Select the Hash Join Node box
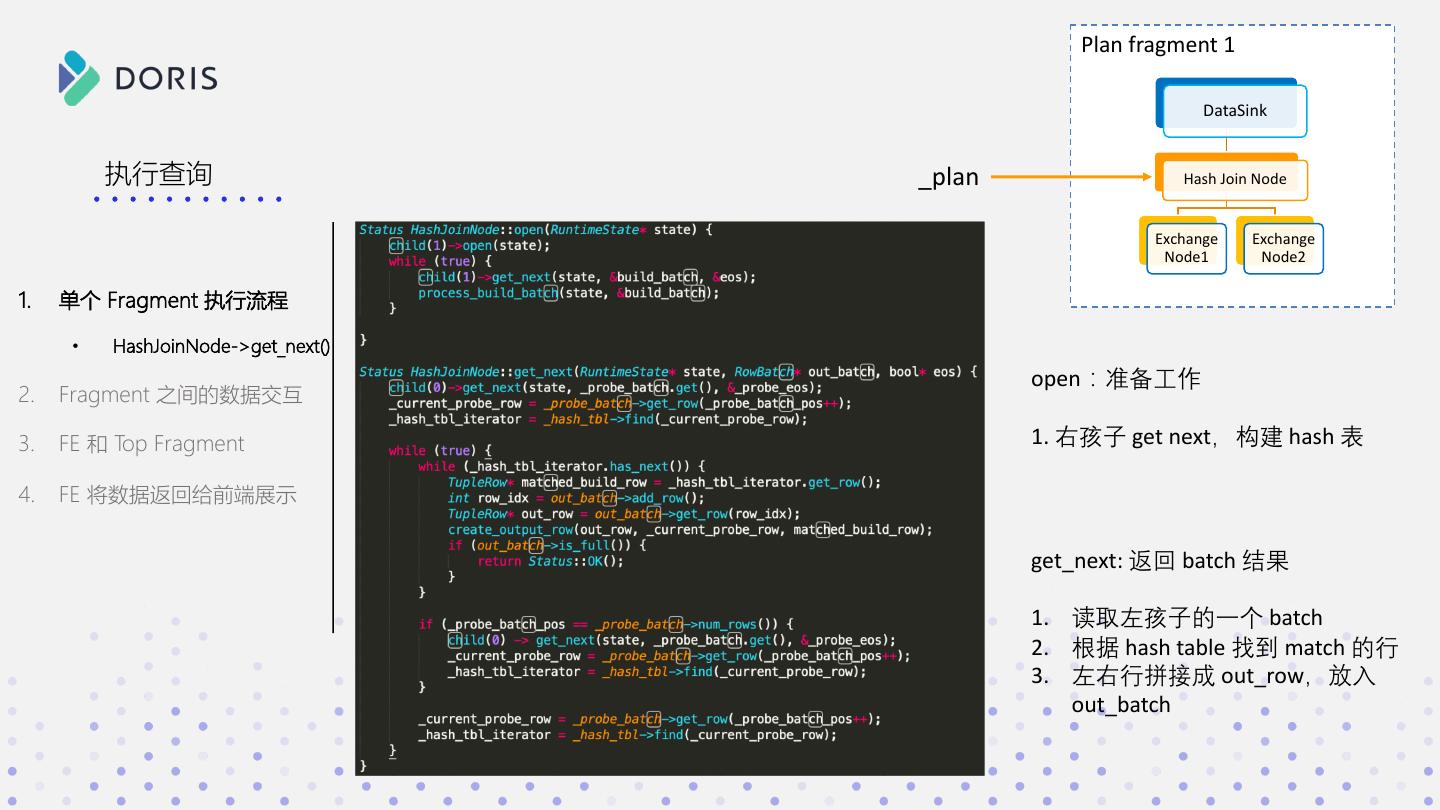The image size is (1440, 810). coord(1234,179)
